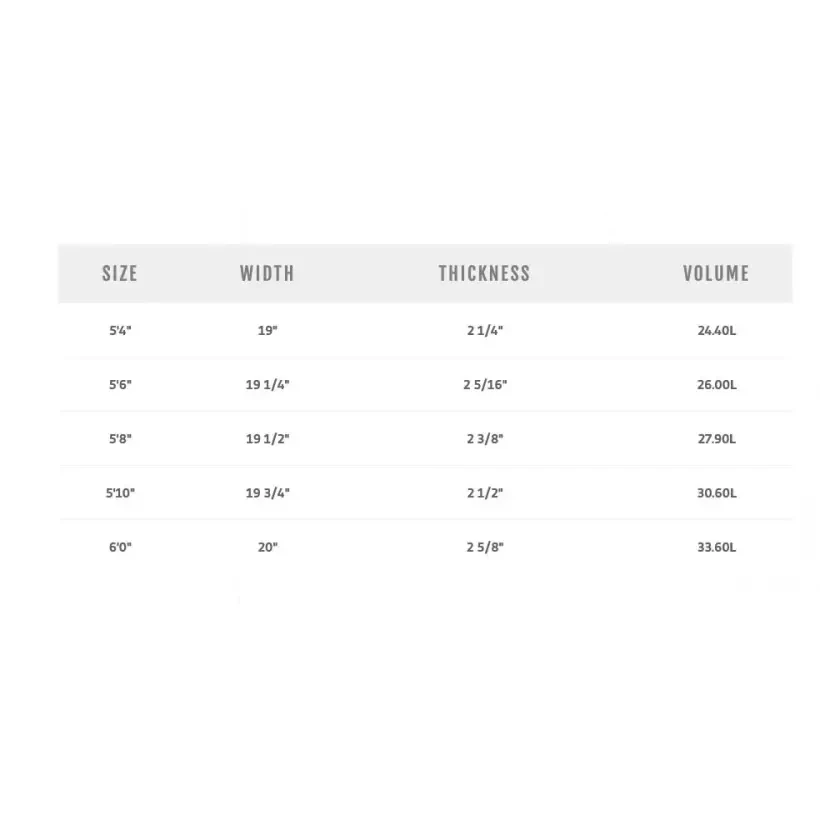
Task: Click the VOLUME column header
Action: pos(716,273)
